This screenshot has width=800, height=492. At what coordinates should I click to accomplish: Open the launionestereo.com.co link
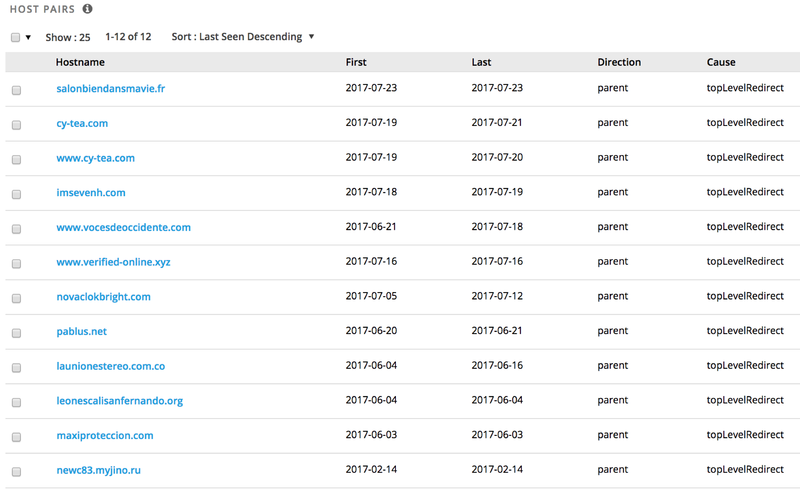pyautogui.click(x=111, y=366)
